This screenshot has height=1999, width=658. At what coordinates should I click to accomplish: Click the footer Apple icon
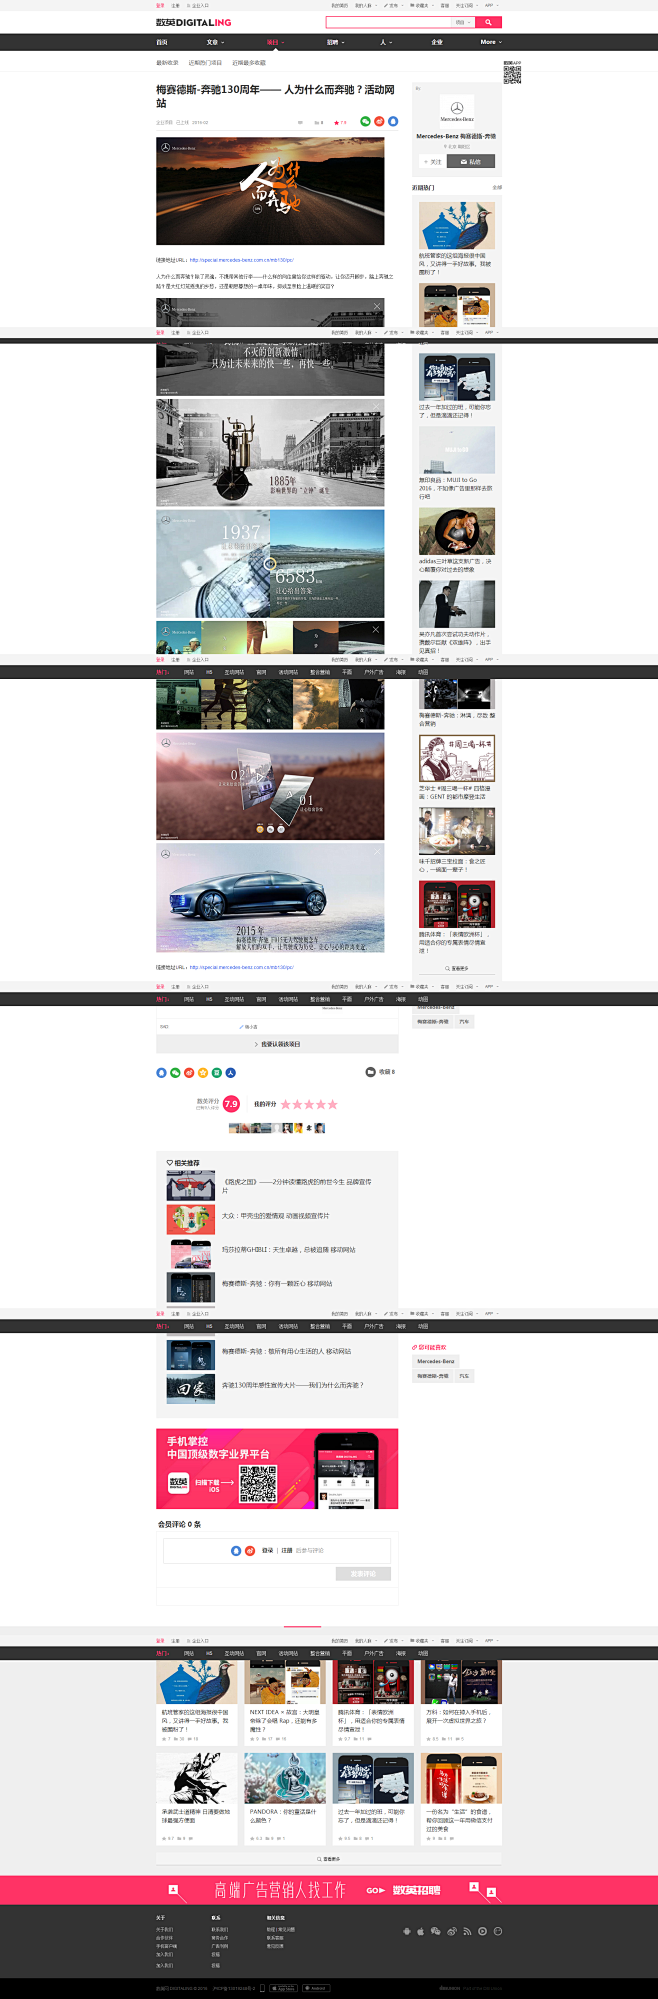(x=421, y=1931)
